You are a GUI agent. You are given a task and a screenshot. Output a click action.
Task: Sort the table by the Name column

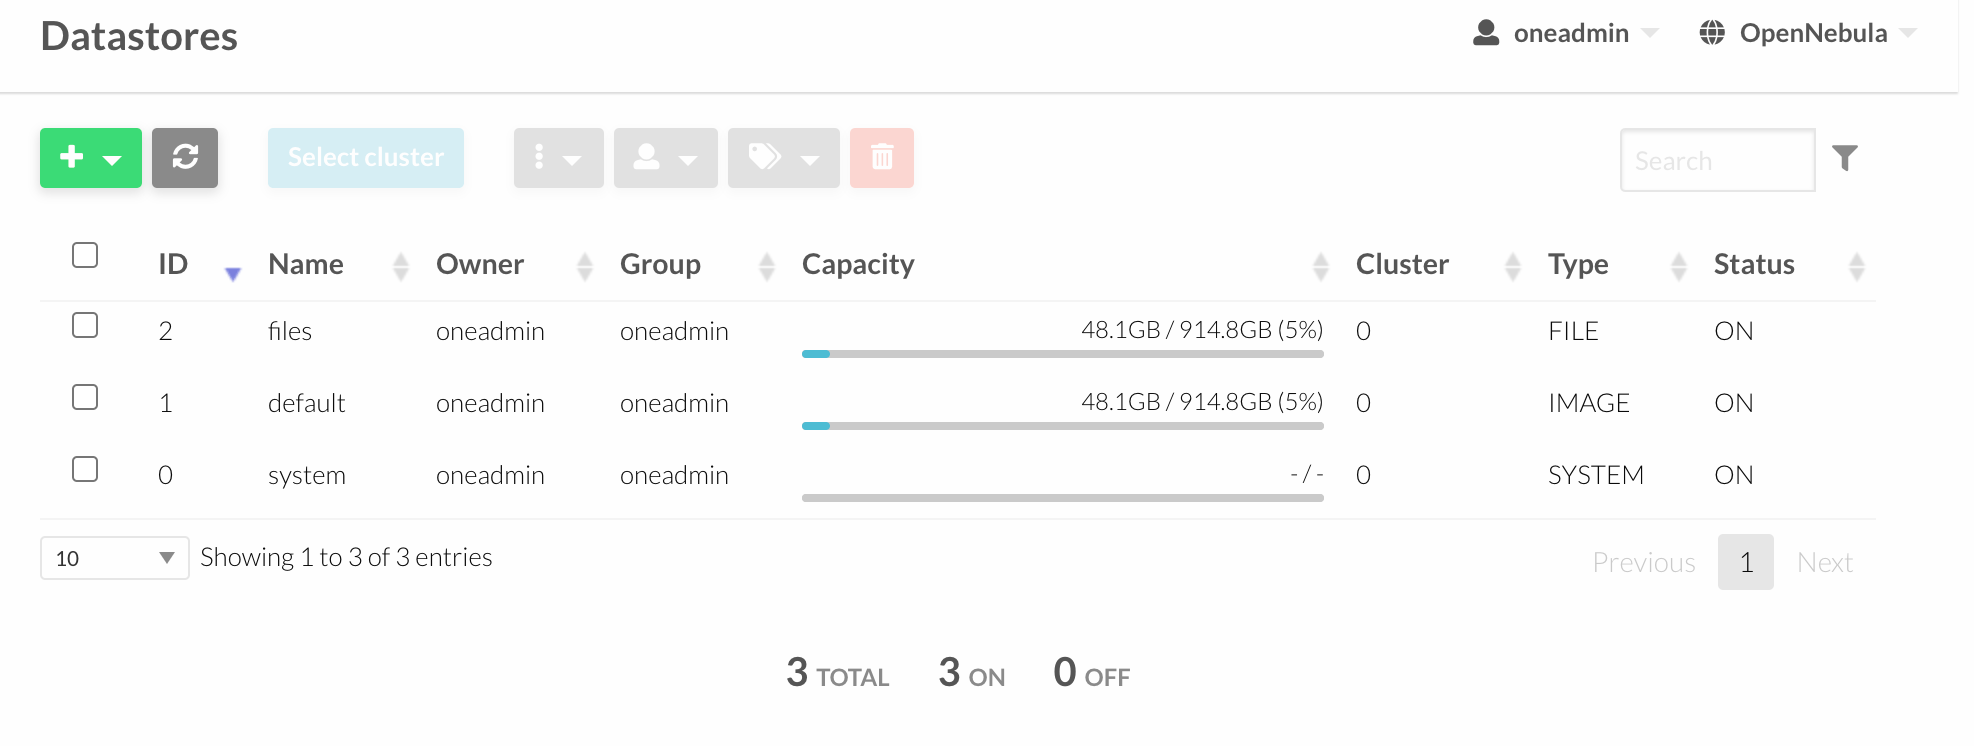click(x=305, y=264)
